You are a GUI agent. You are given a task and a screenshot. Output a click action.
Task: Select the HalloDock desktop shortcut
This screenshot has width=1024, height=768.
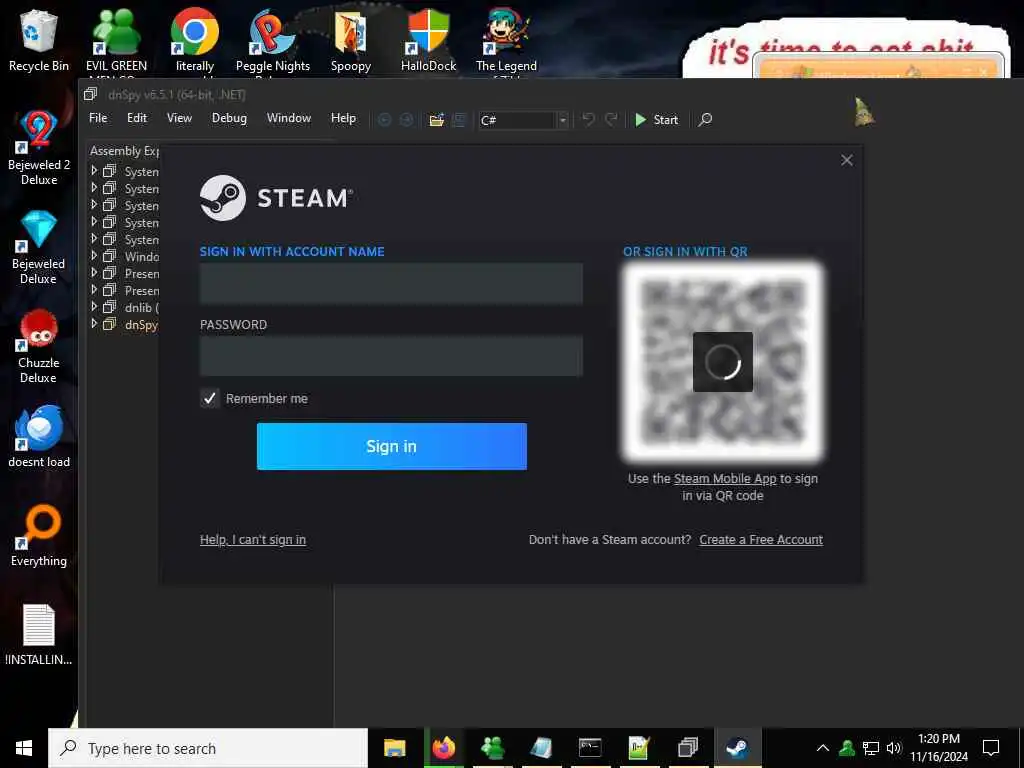pyautogui.click(x=429, y=40)
